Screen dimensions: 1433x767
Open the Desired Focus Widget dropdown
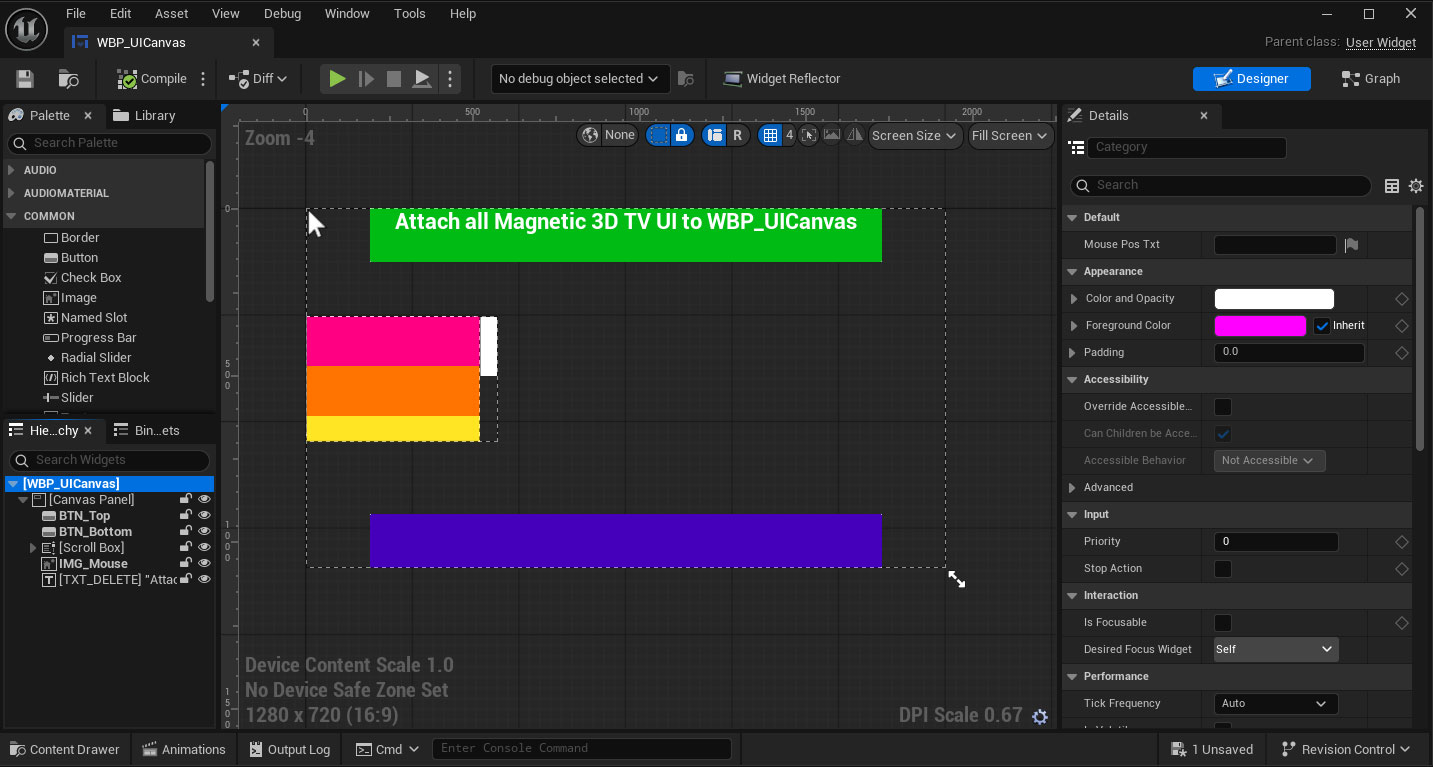(x=1275, y=649)
